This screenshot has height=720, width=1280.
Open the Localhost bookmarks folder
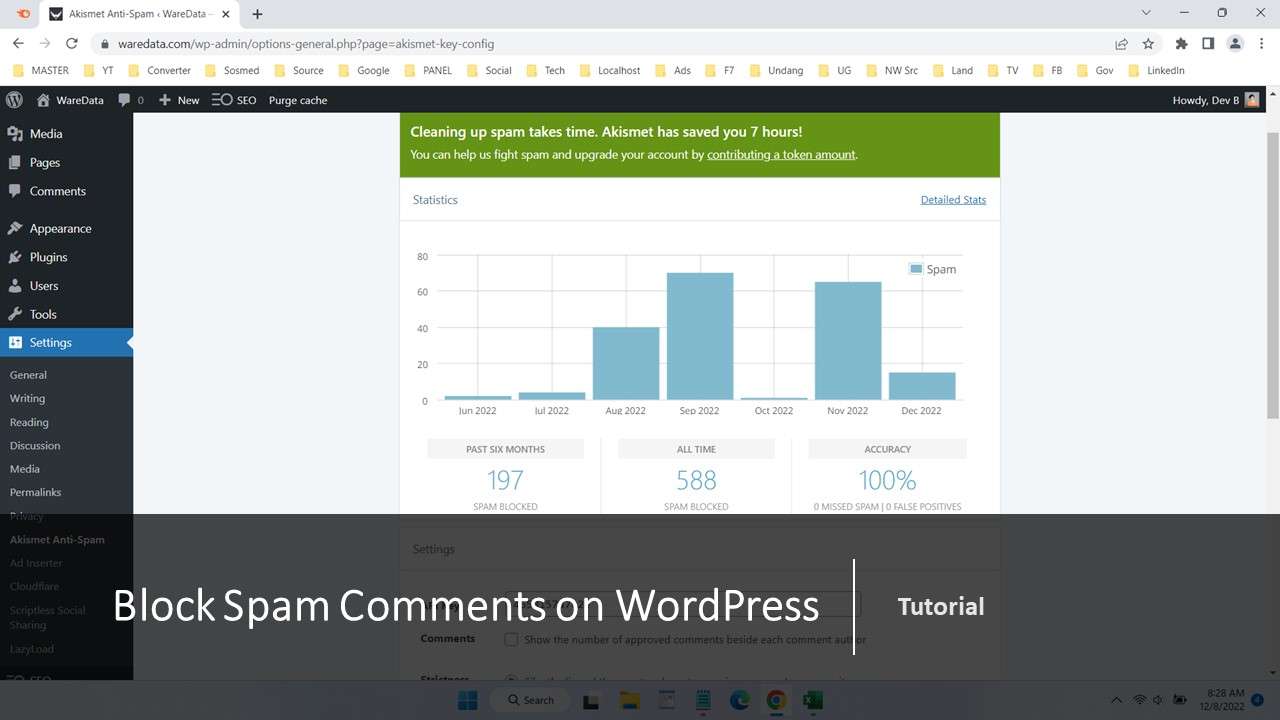pyautogui.click(x=609, y=70)
